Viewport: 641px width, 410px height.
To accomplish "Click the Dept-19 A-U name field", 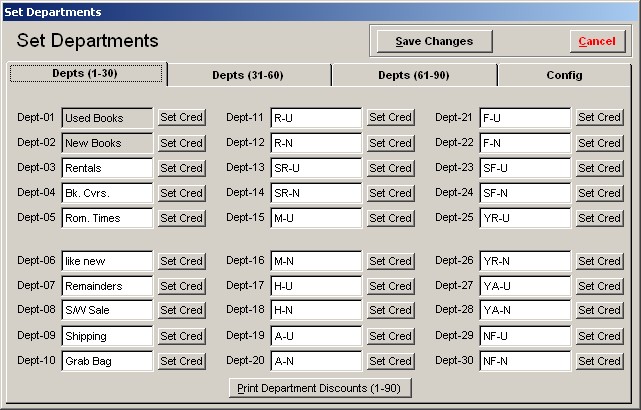I will coord(316,336).
